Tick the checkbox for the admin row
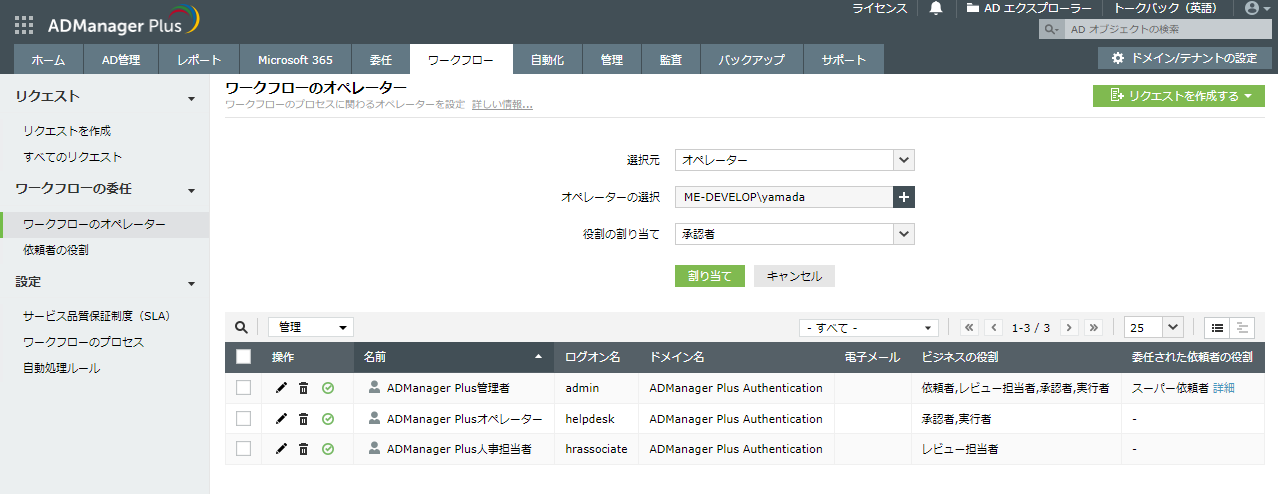1278x494 pixels. pos(243,388)
